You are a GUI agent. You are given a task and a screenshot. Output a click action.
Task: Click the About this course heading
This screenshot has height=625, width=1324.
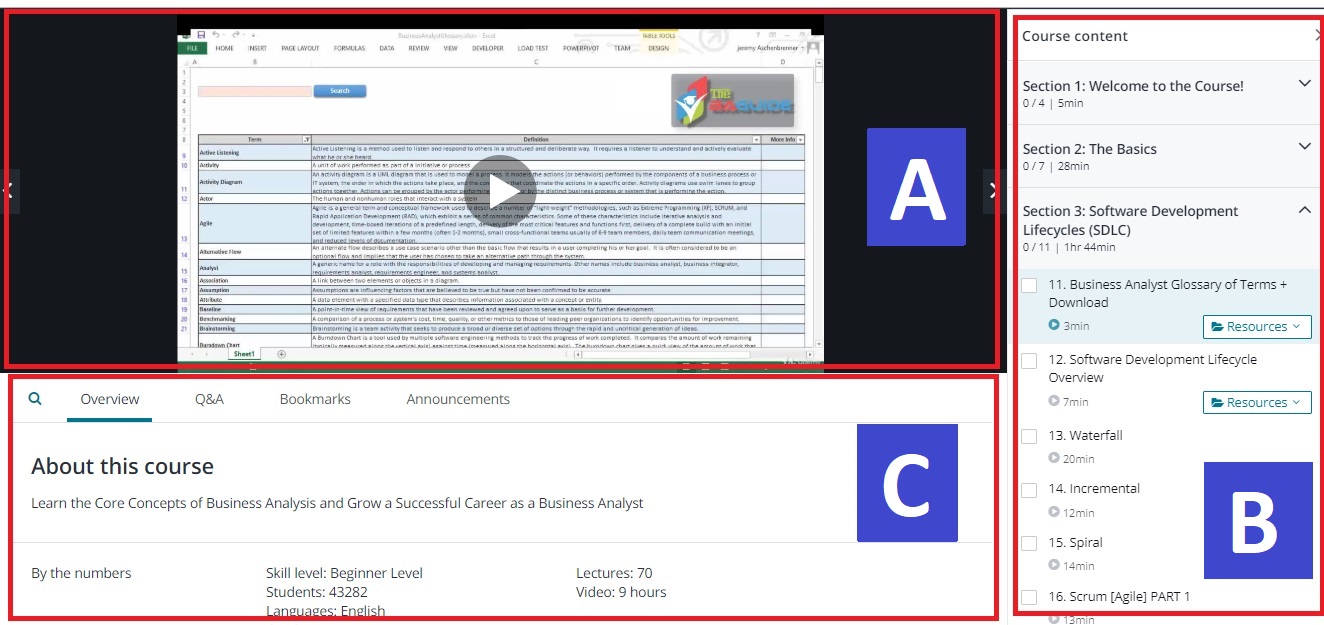(122, 466)
